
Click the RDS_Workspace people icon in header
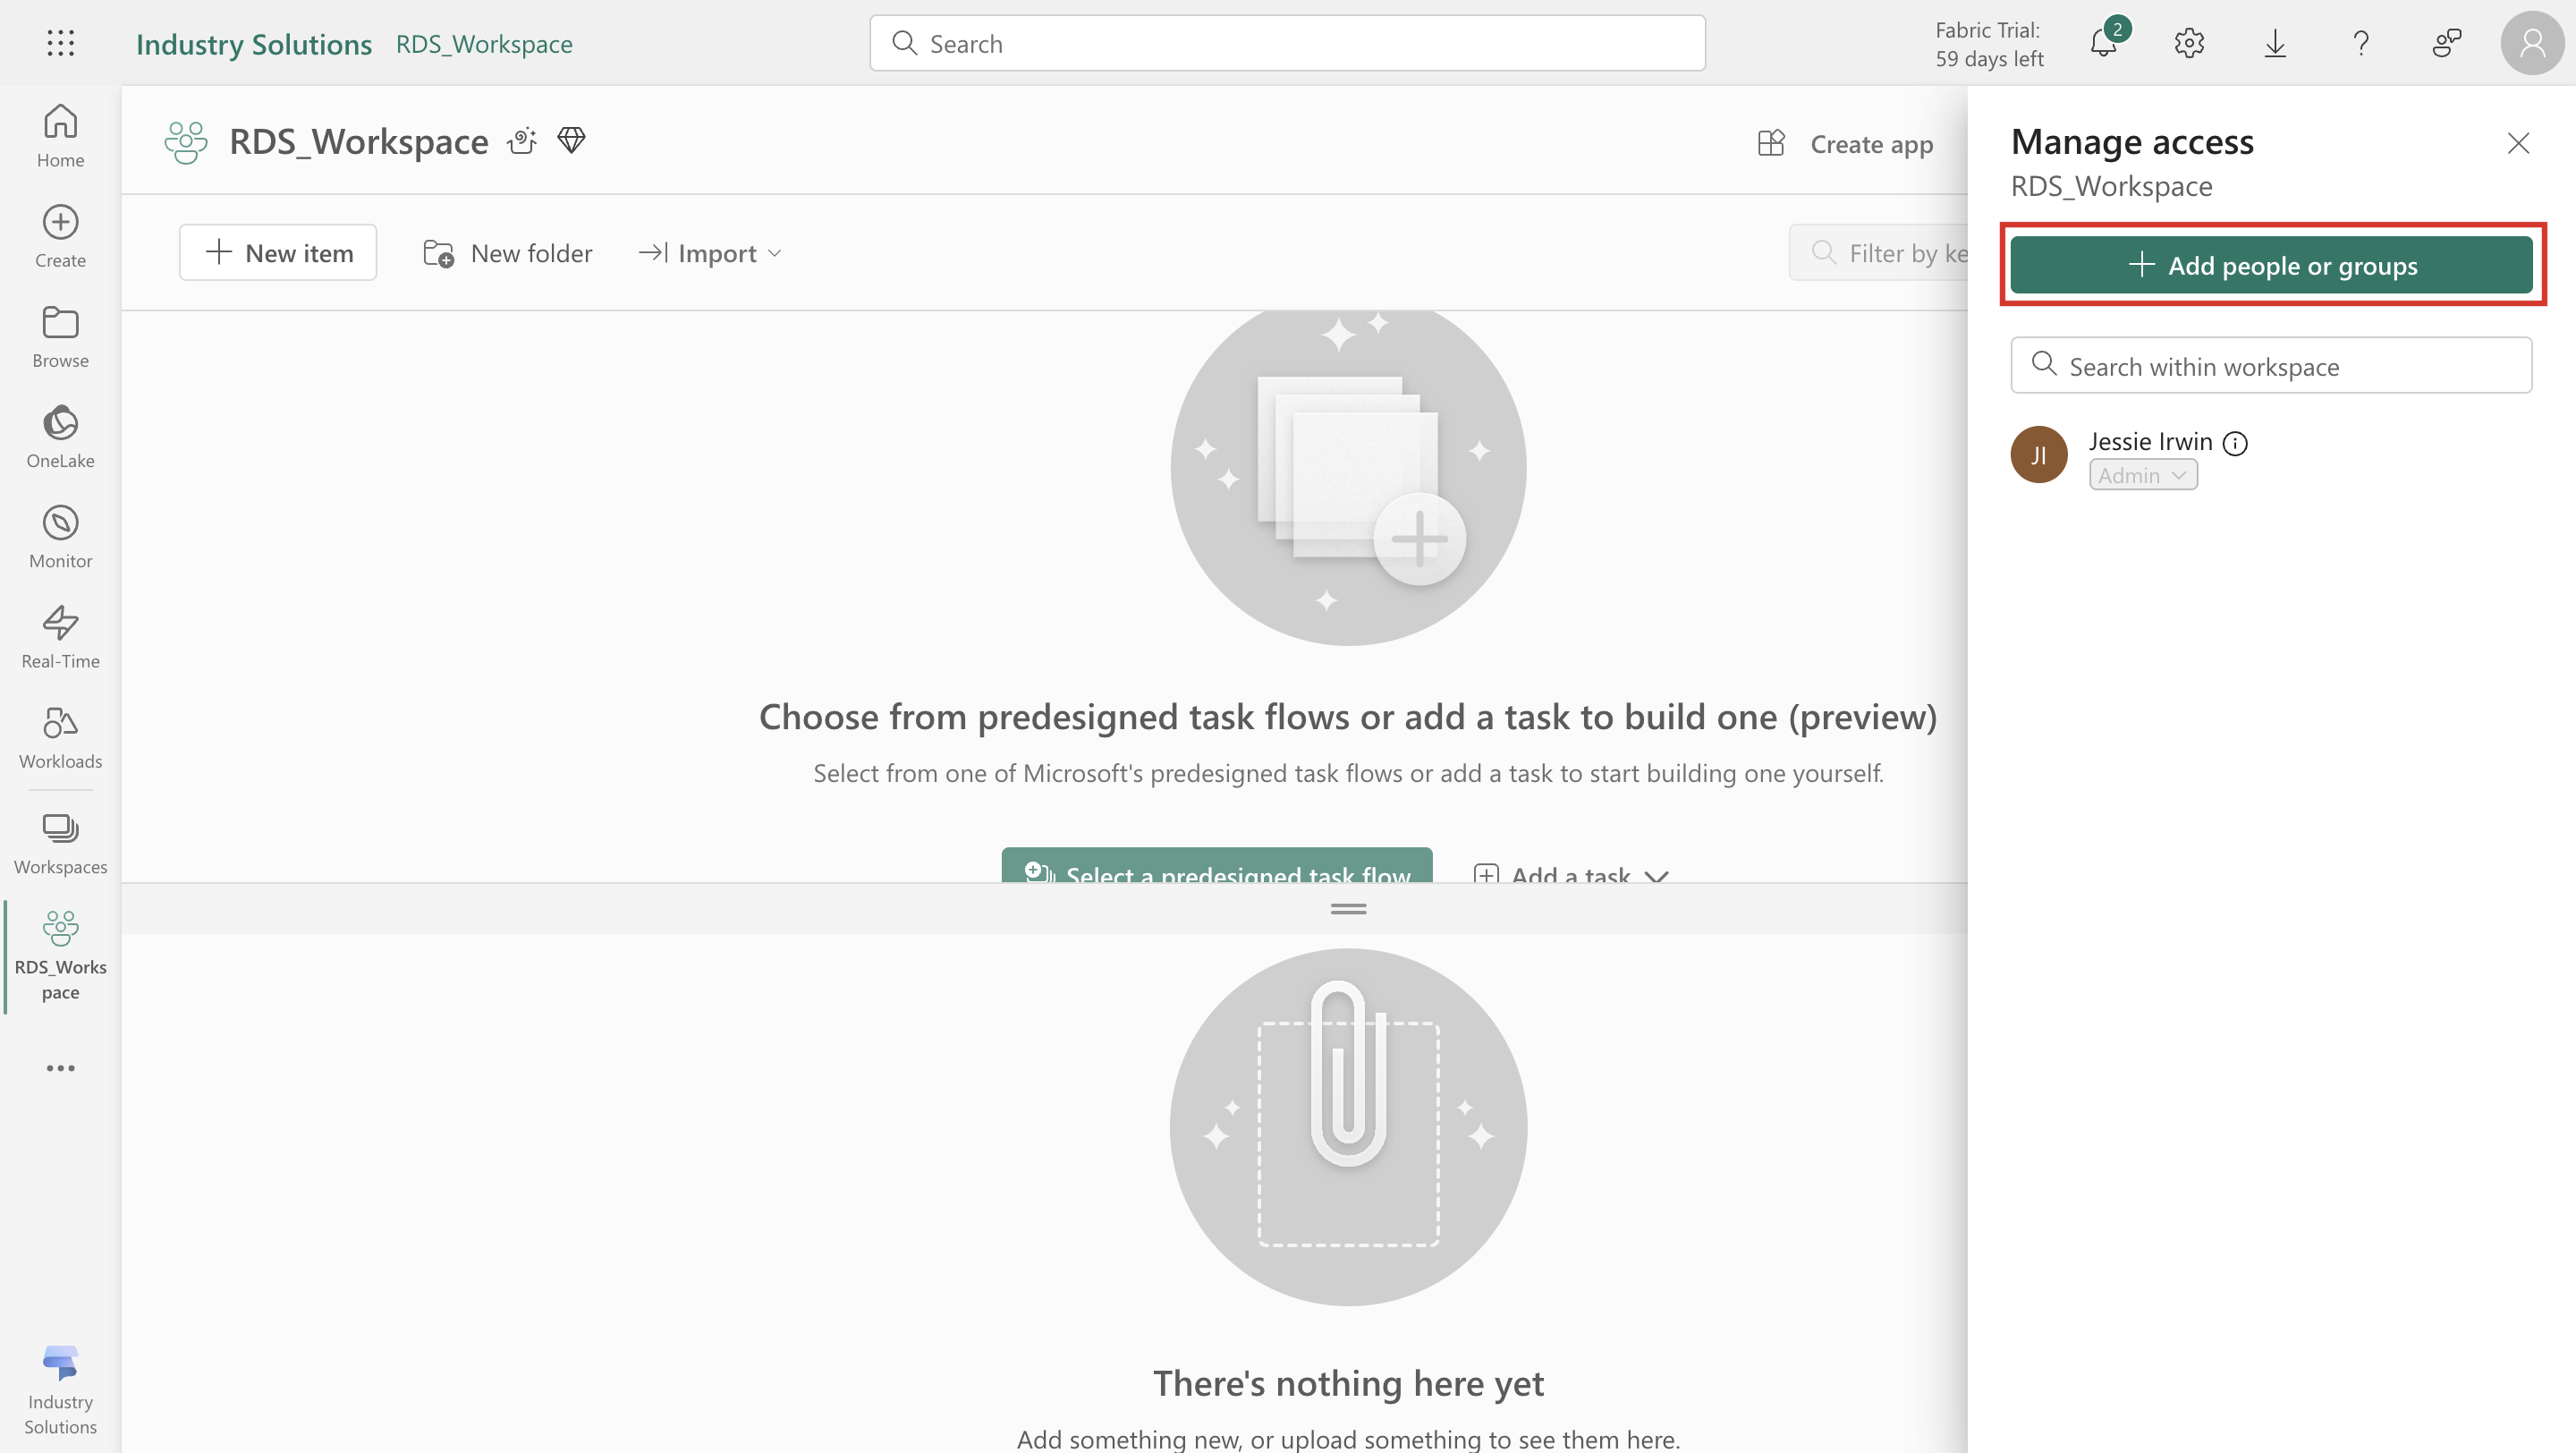[186, 142]
